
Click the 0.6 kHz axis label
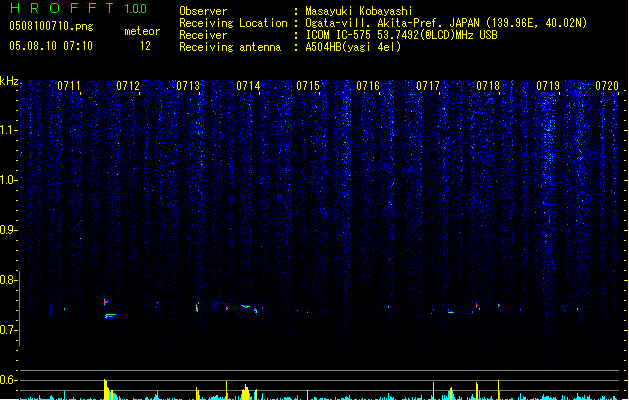click(x=9, y=380)
